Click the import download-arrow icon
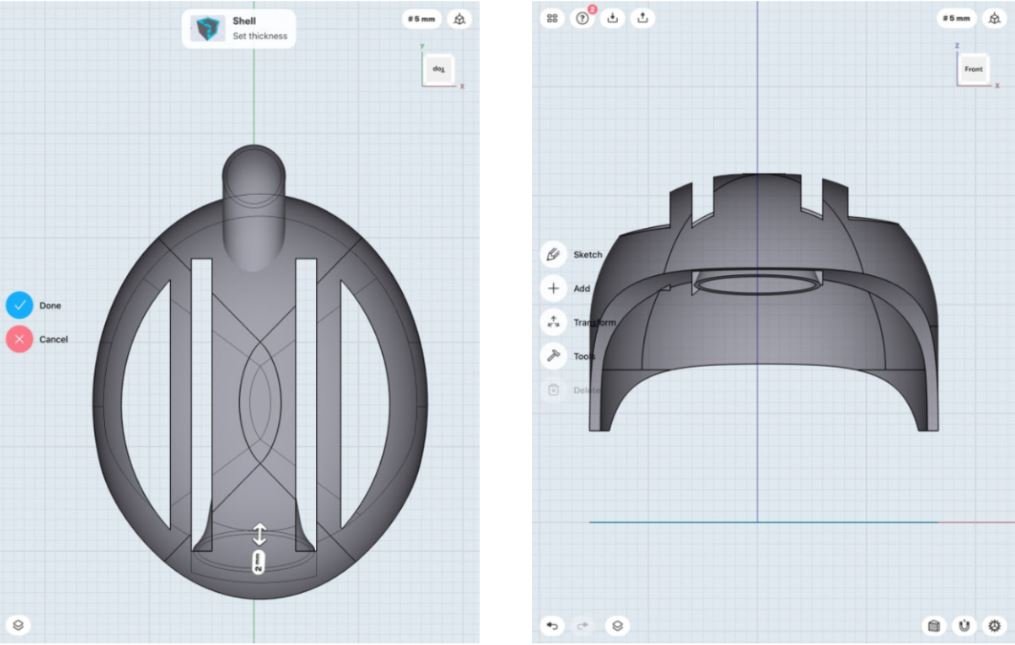The image size is (1015, 645). 613,18
